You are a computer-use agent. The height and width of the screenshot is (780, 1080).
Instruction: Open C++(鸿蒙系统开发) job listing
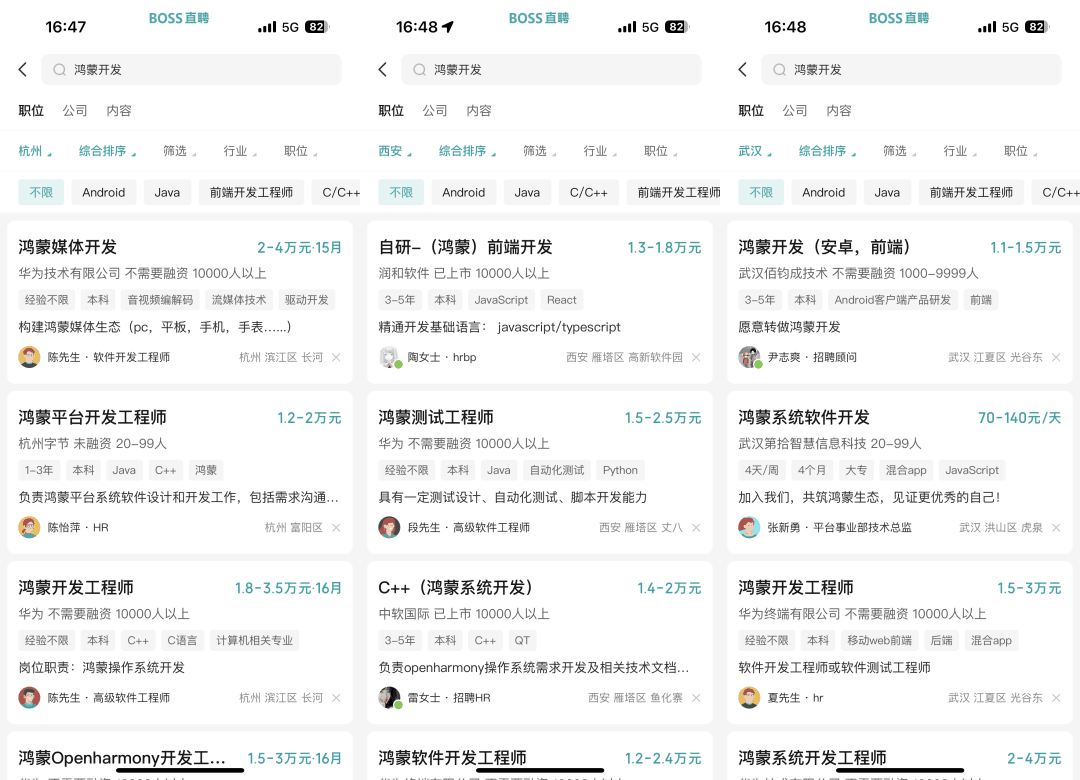(x=540, y=642)
